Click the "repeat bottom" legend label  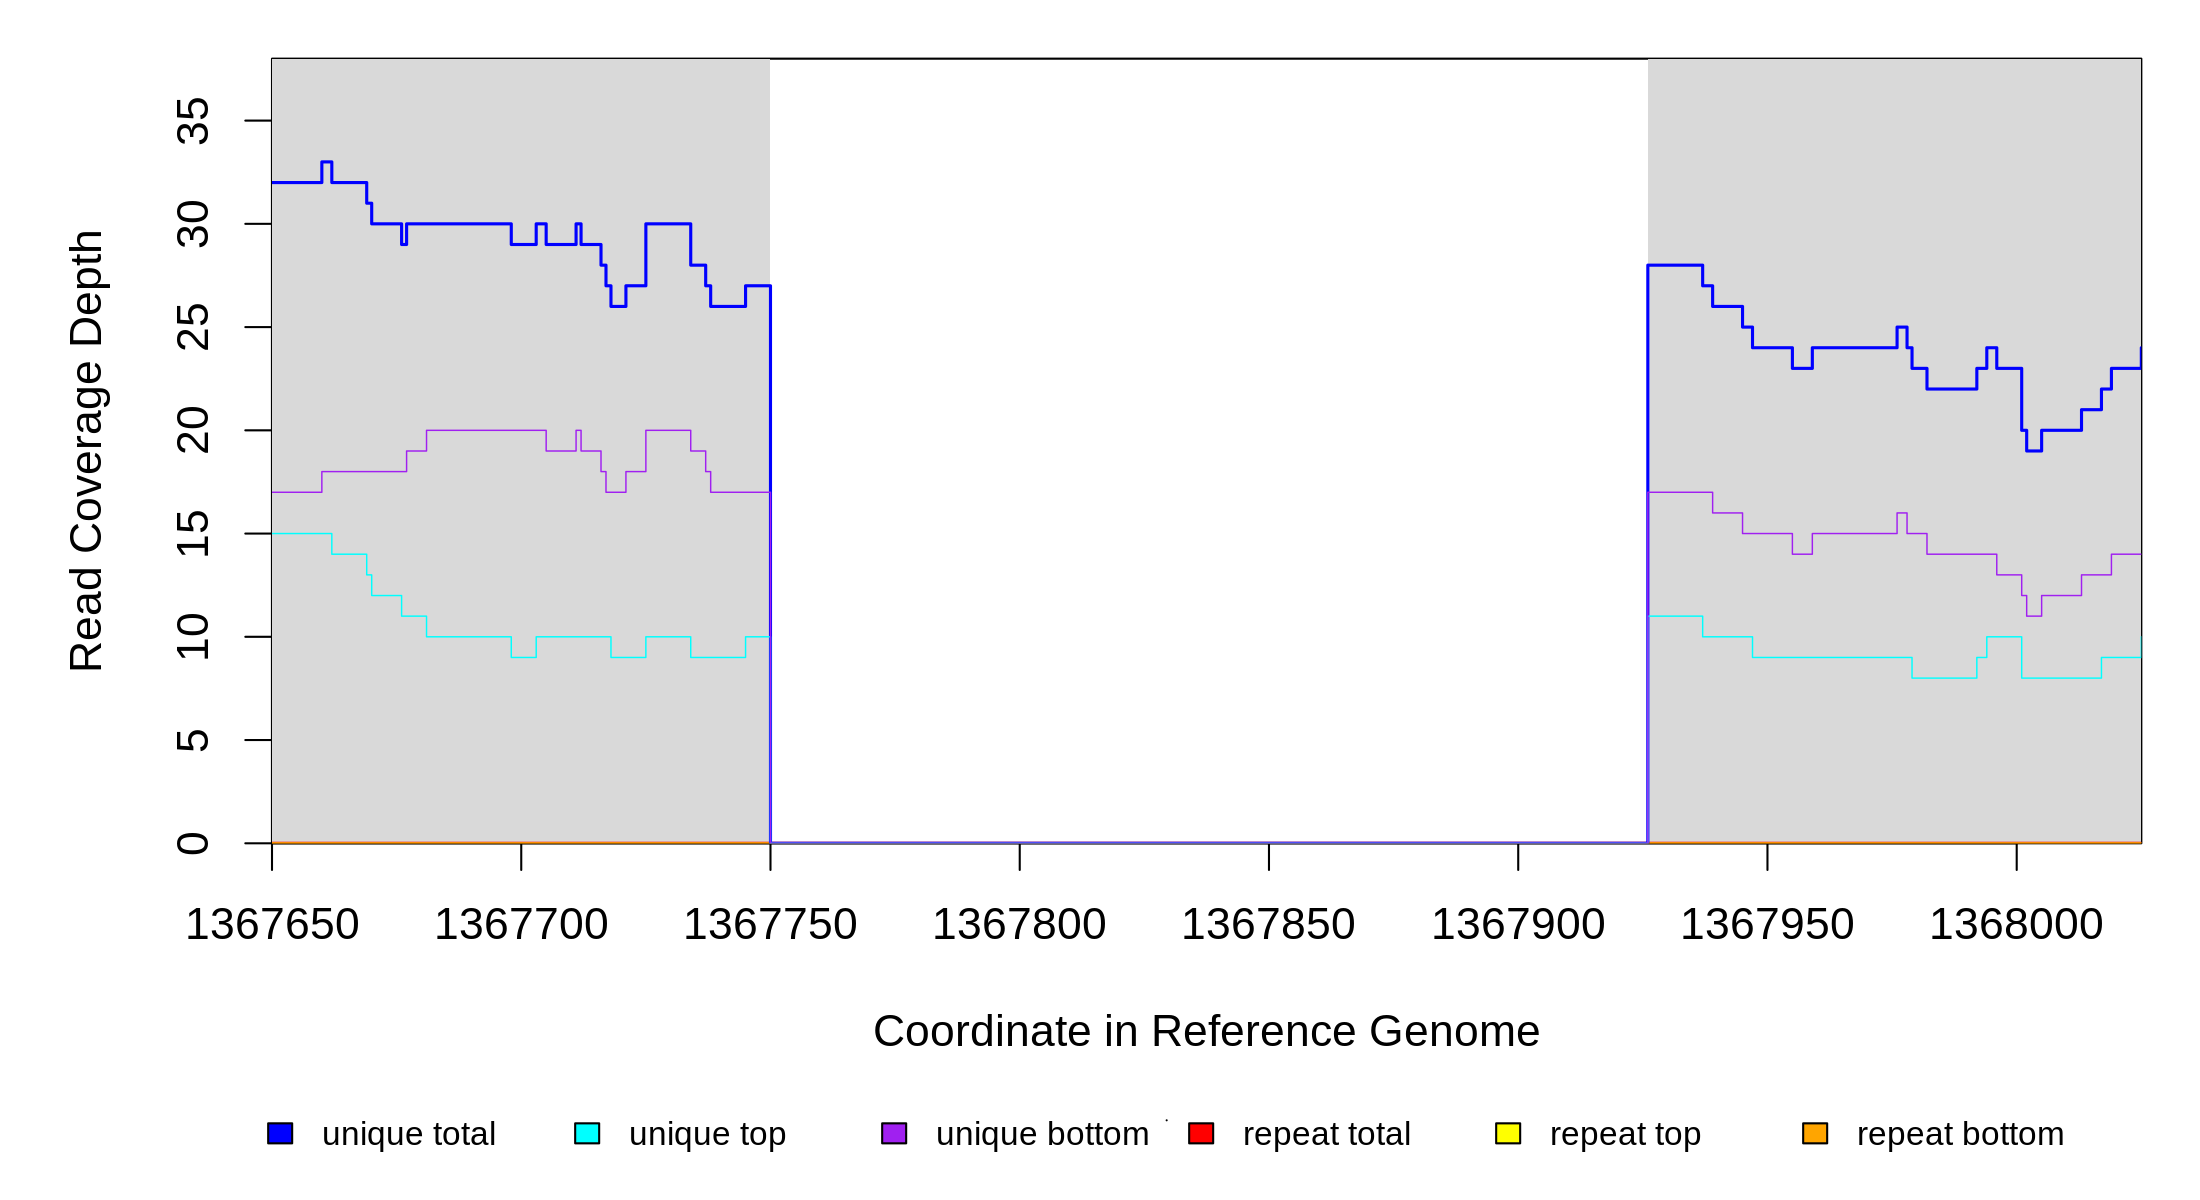coord(1960,1134)
